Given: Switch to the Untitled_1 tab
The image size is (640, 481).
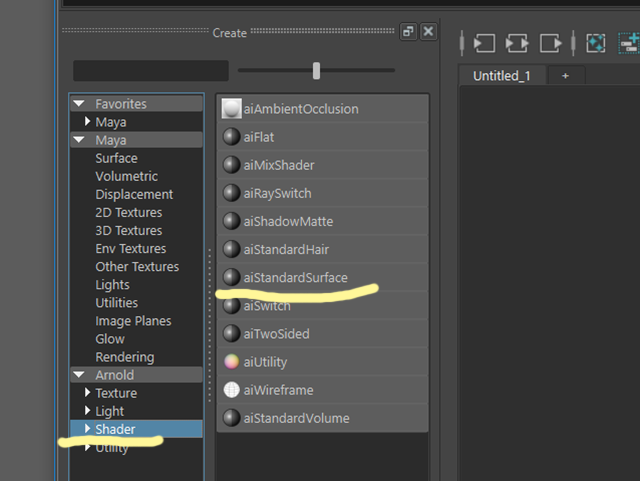Looking at the screenshot, I should point(502,76).
